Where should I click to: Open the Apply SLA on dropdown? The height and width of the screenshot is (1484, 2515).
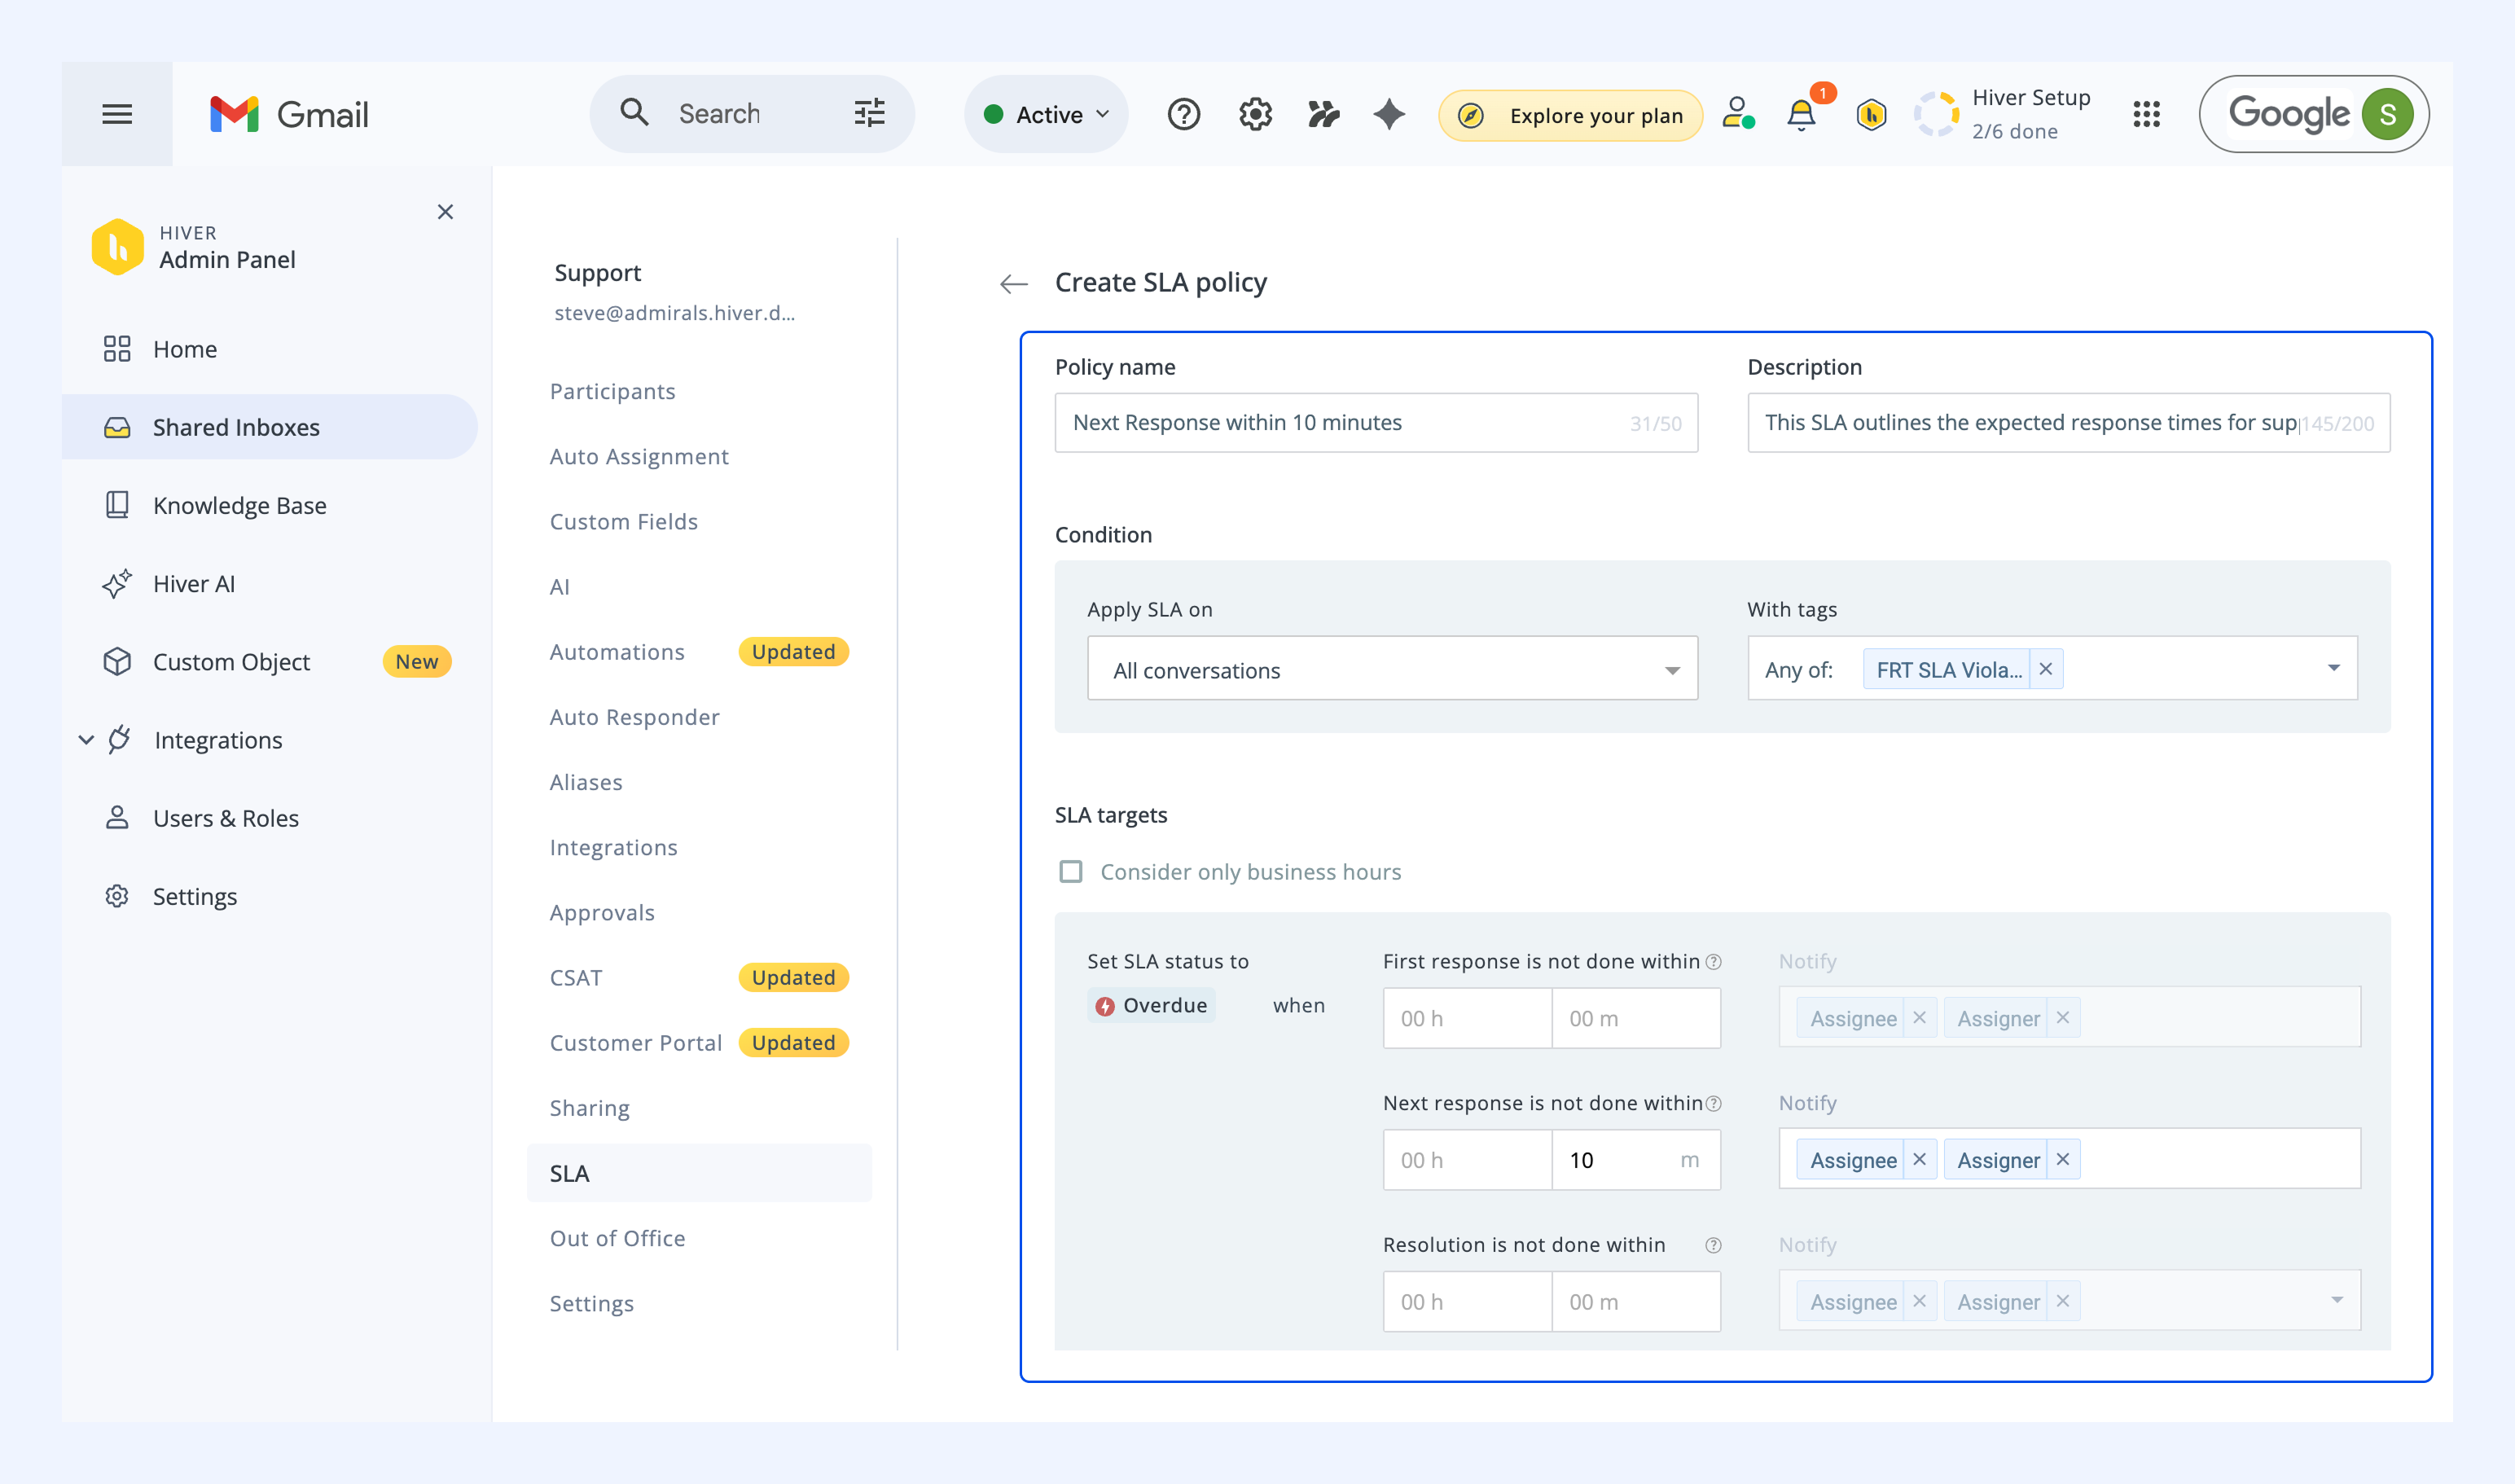point(1392,669)
